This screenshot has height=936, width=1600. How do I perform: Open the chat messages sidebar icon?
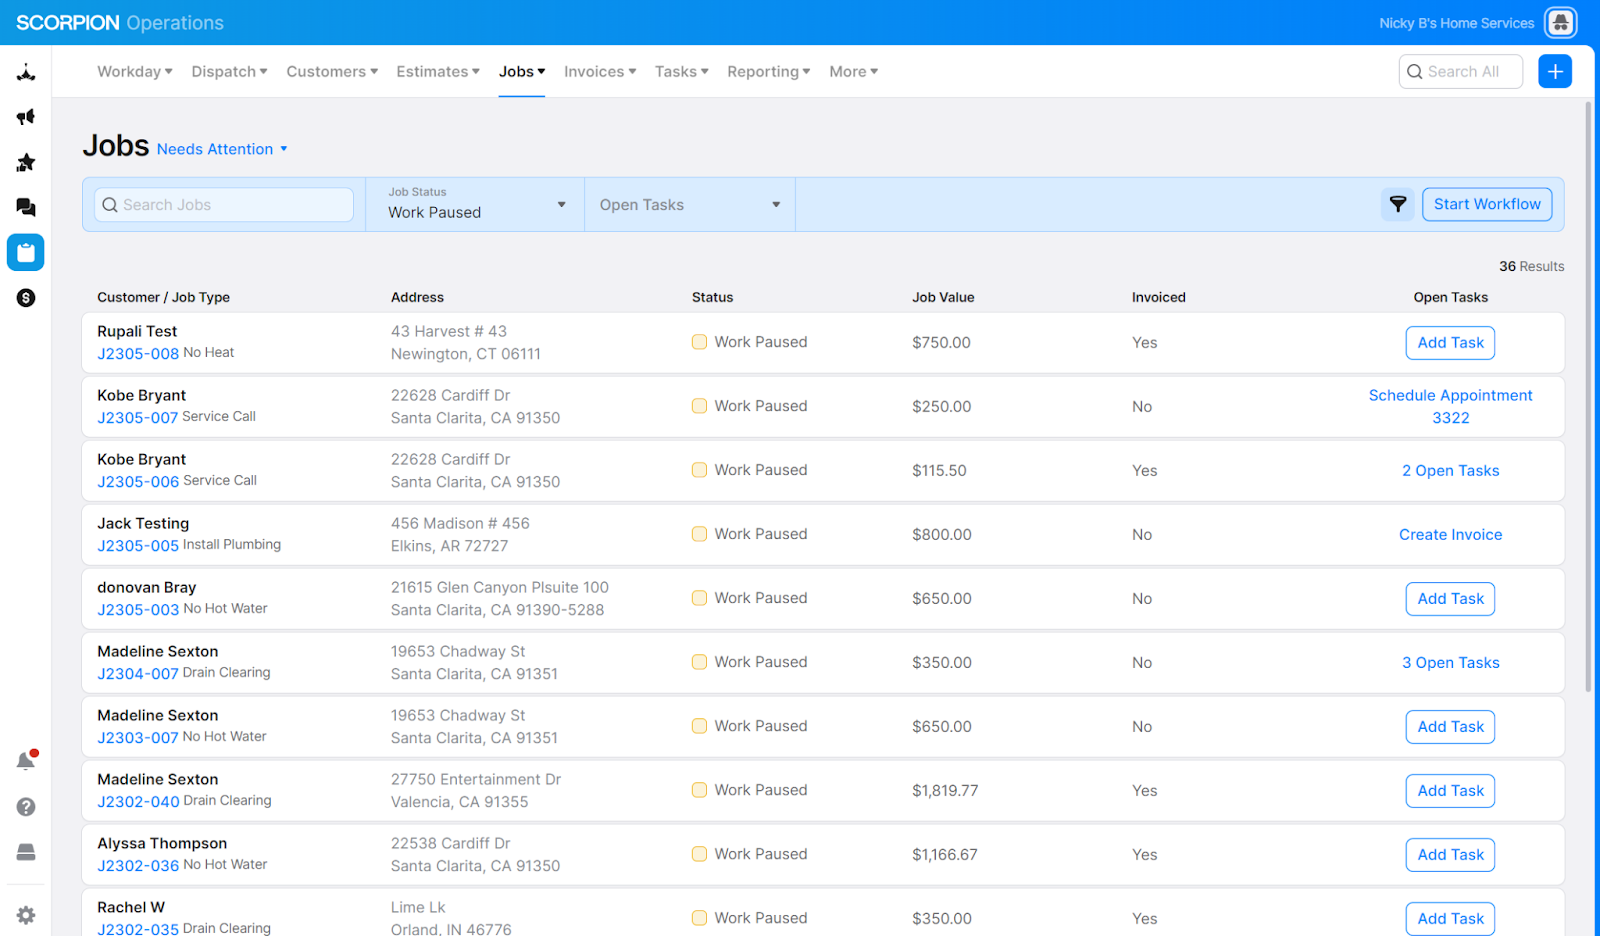tap(26, 207)
